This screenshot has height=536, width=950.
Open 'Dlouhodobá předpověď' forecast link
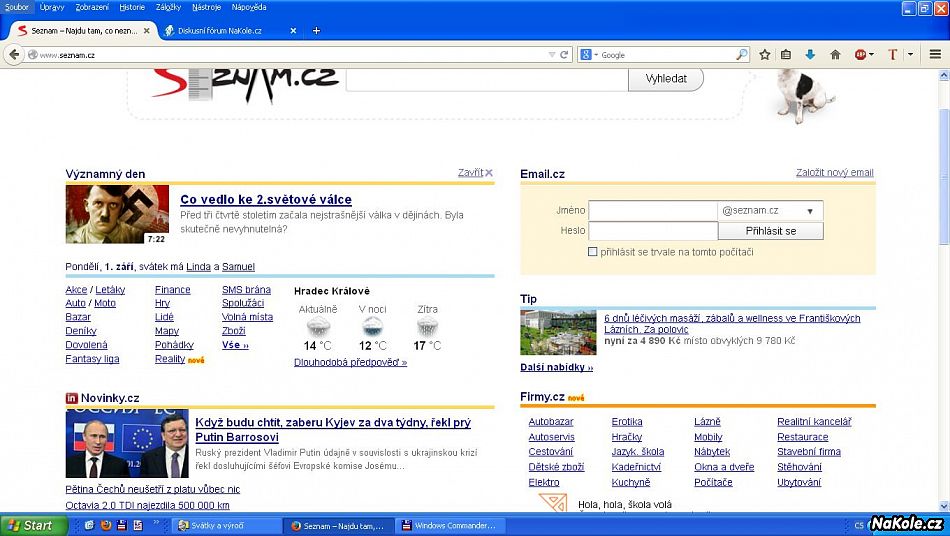[350, 362]
